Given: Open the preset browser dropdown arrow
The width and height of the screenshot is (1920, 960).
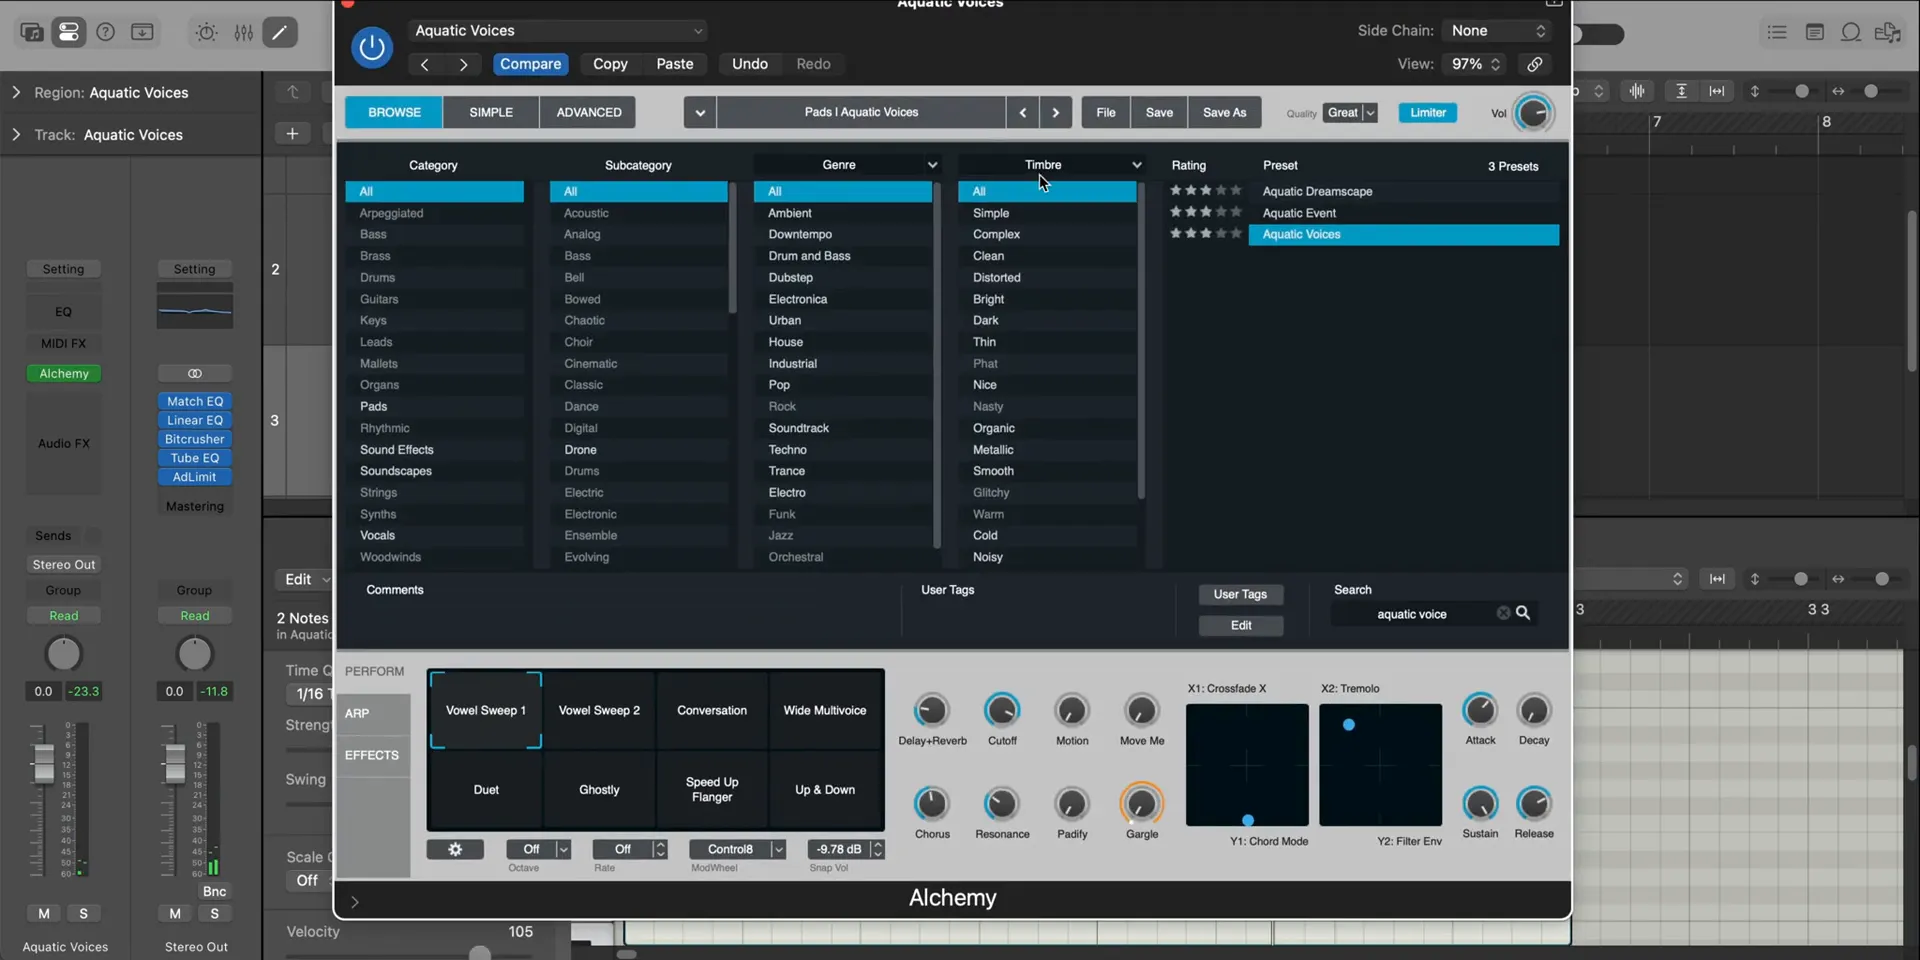Looking at the screenshot, I should 700,112.
